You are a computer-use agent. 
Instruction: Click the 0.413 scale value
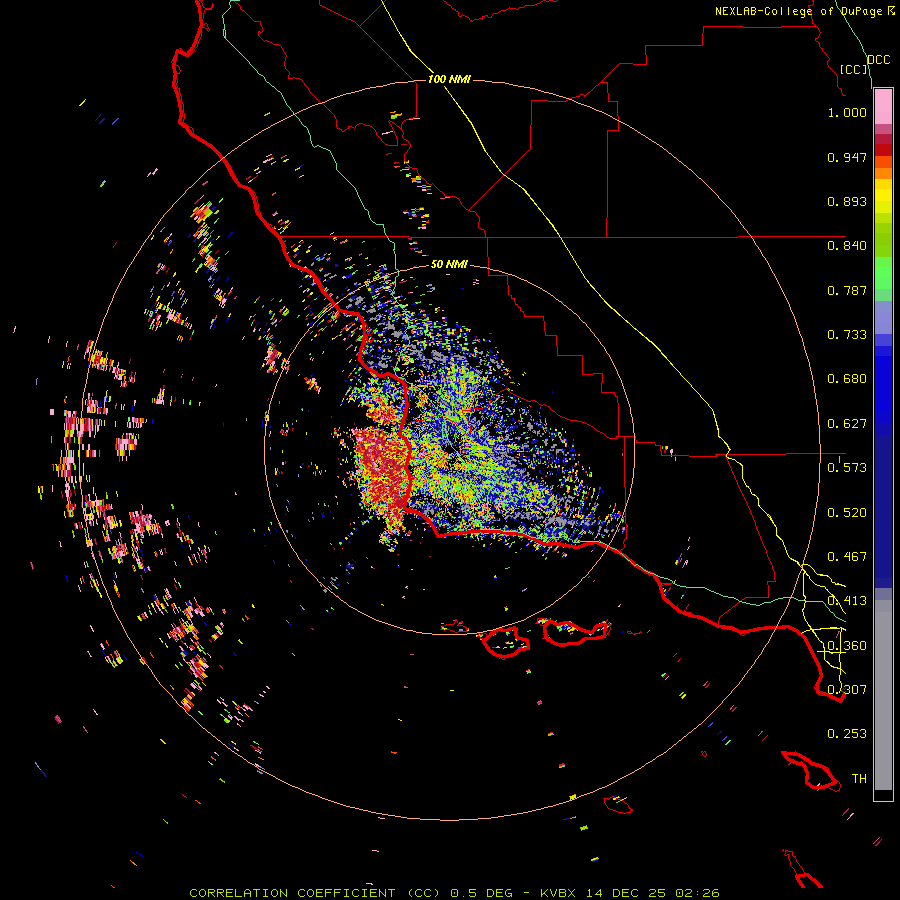[x=847, y=601]
